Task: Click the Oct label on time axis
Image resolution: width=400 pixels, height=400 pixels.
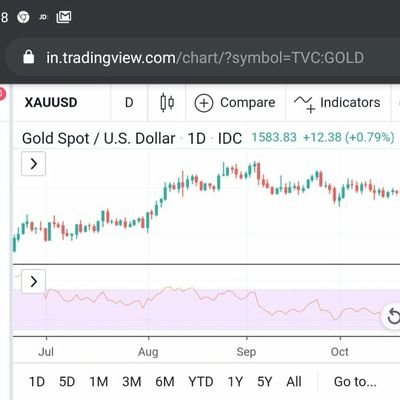Action: click(340, 352)
